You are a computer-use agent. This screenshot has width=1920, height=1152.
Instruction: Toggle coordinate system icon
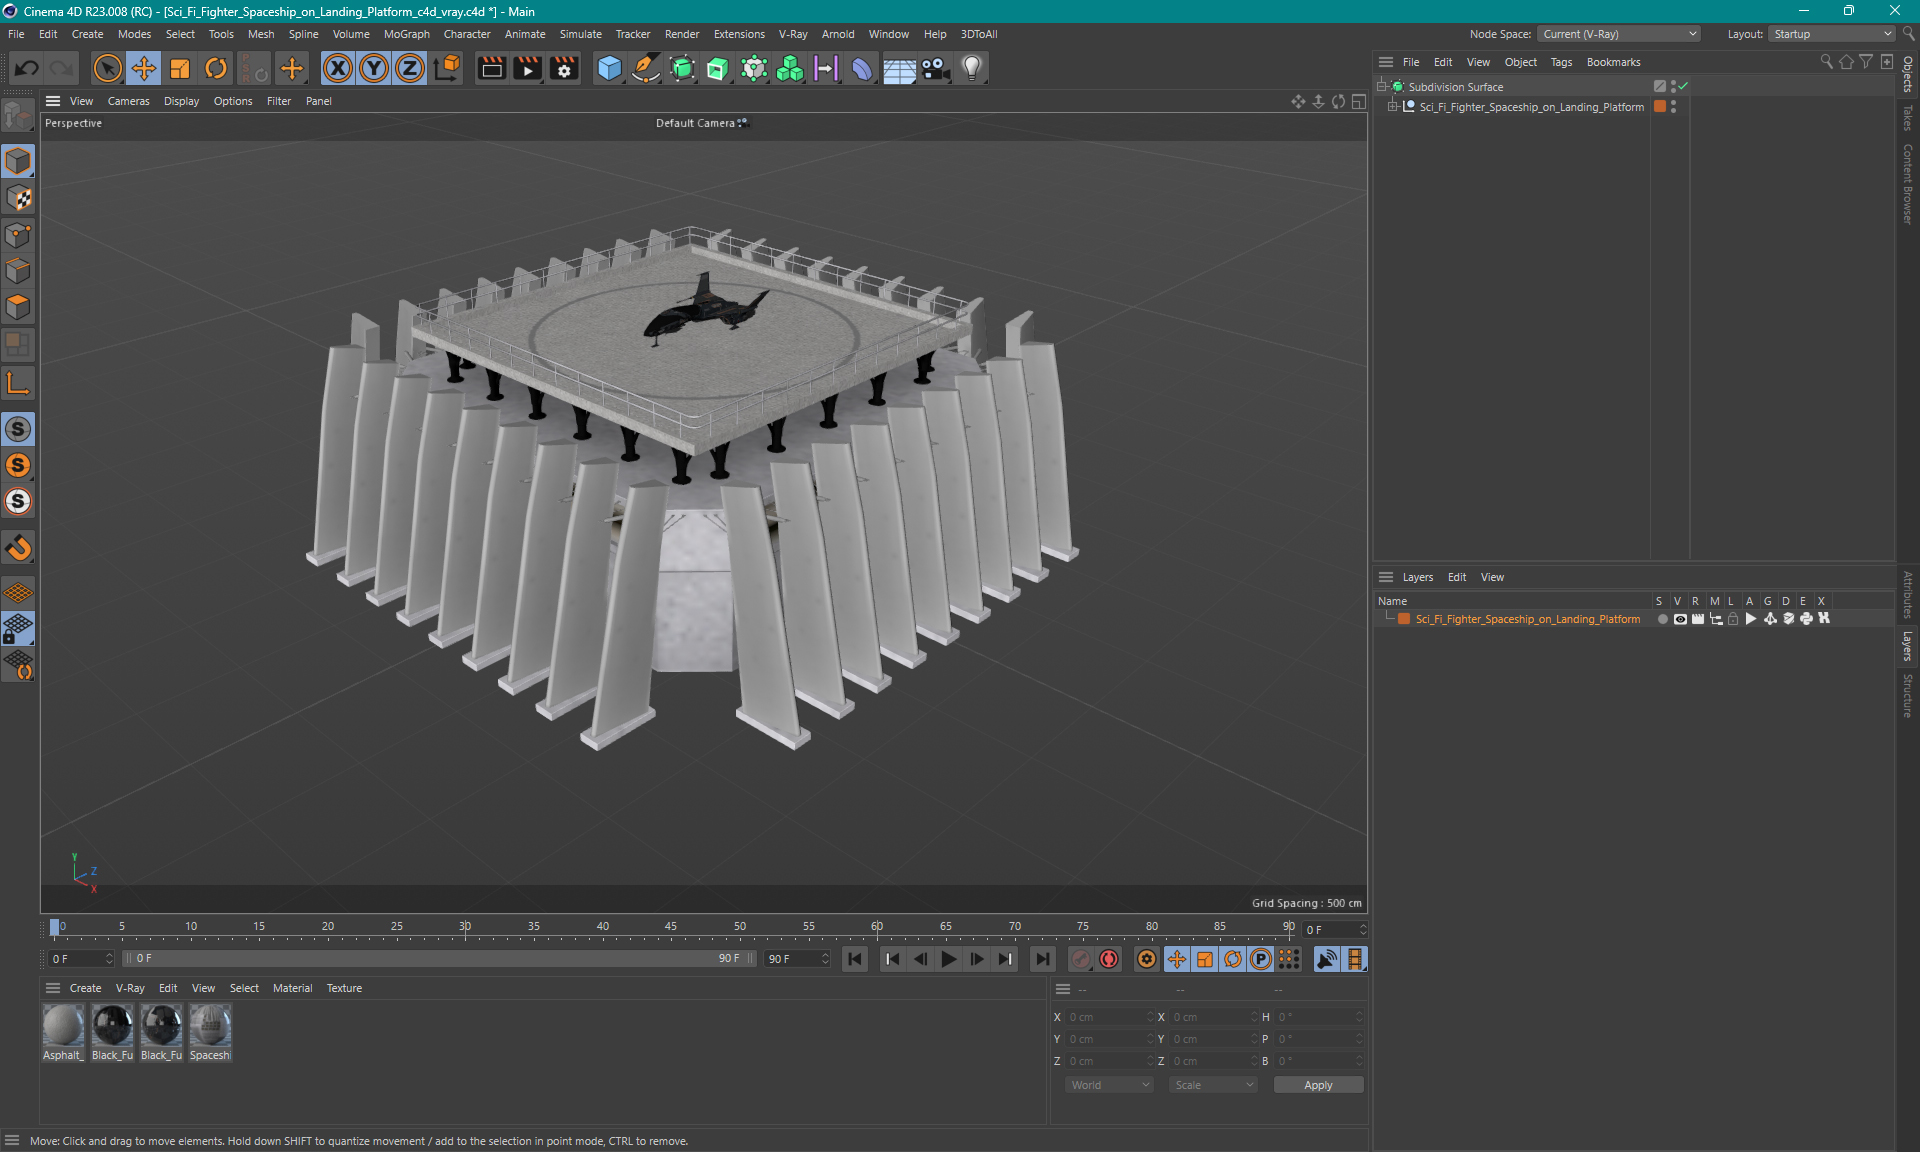[448, 68]
